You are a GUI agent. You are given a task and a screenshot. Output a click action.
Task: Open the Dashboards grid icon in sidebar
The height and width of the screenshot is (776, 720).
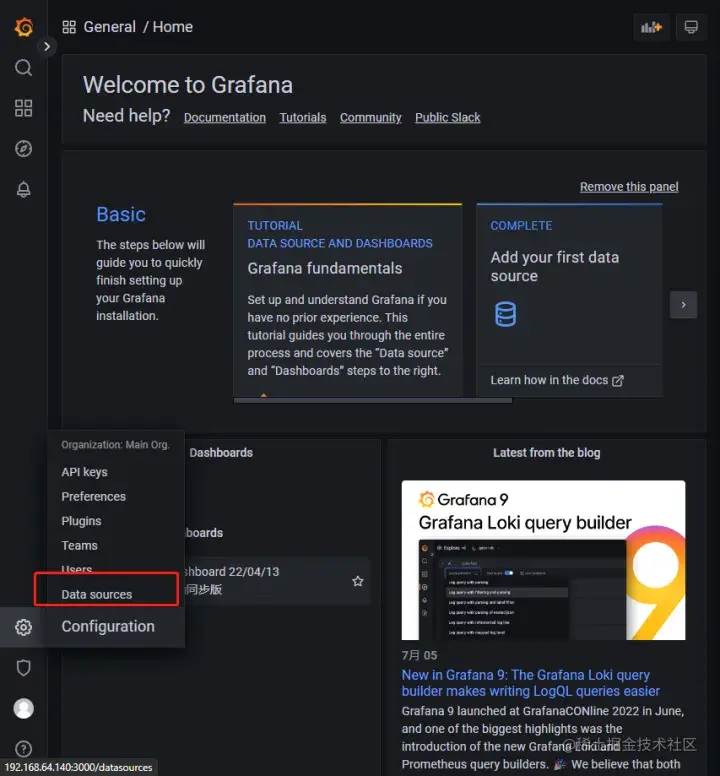[23, 108]
